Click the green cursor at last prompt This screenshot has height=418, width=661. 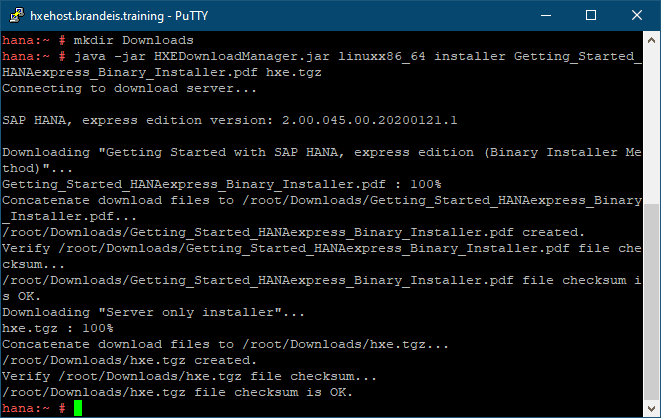click(78, 408)
